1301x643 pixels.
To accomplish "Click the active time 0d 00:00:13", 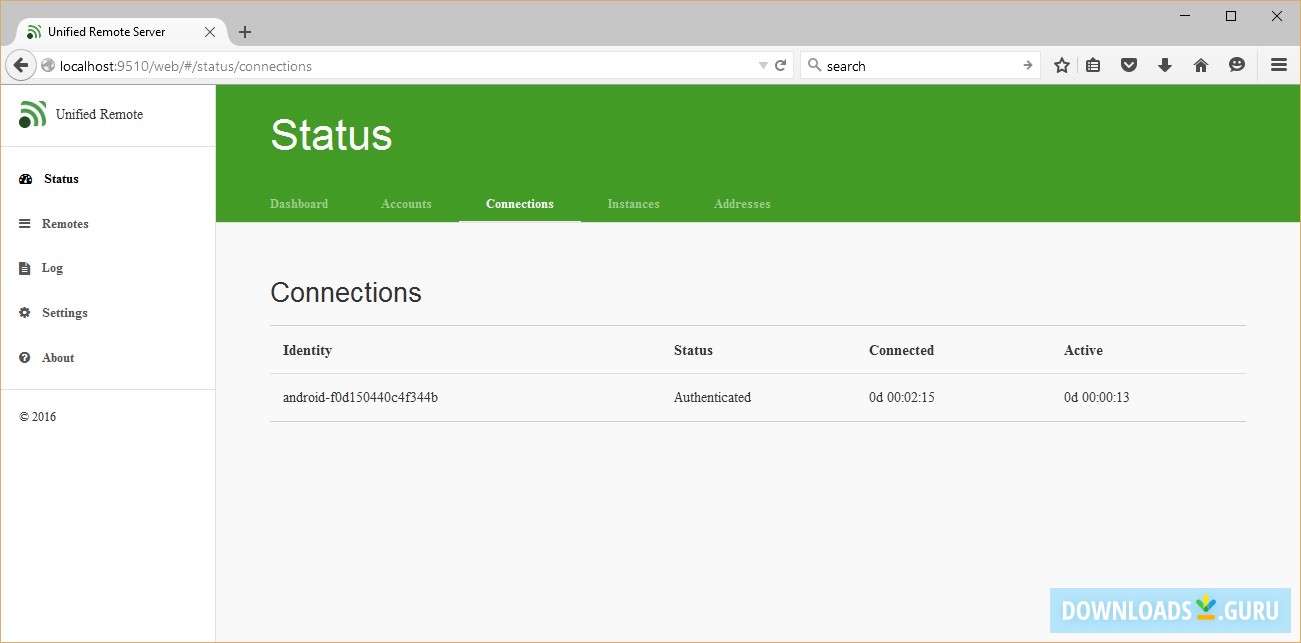I will pos(1096,398).
